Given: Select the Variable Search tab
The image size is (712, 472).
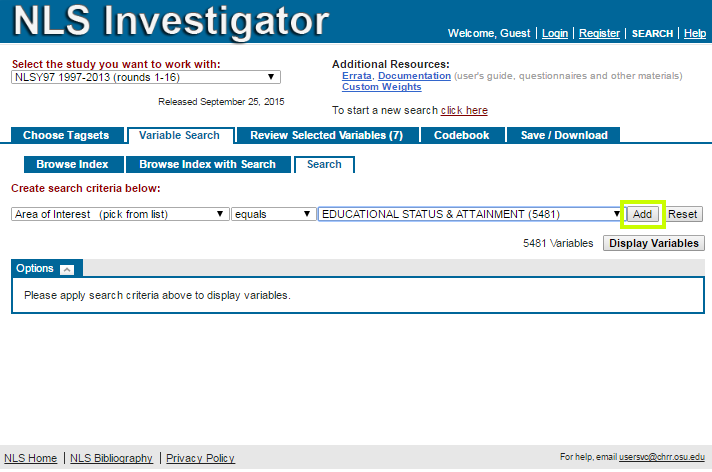Looking at the screenshot, I should [179, 135].
